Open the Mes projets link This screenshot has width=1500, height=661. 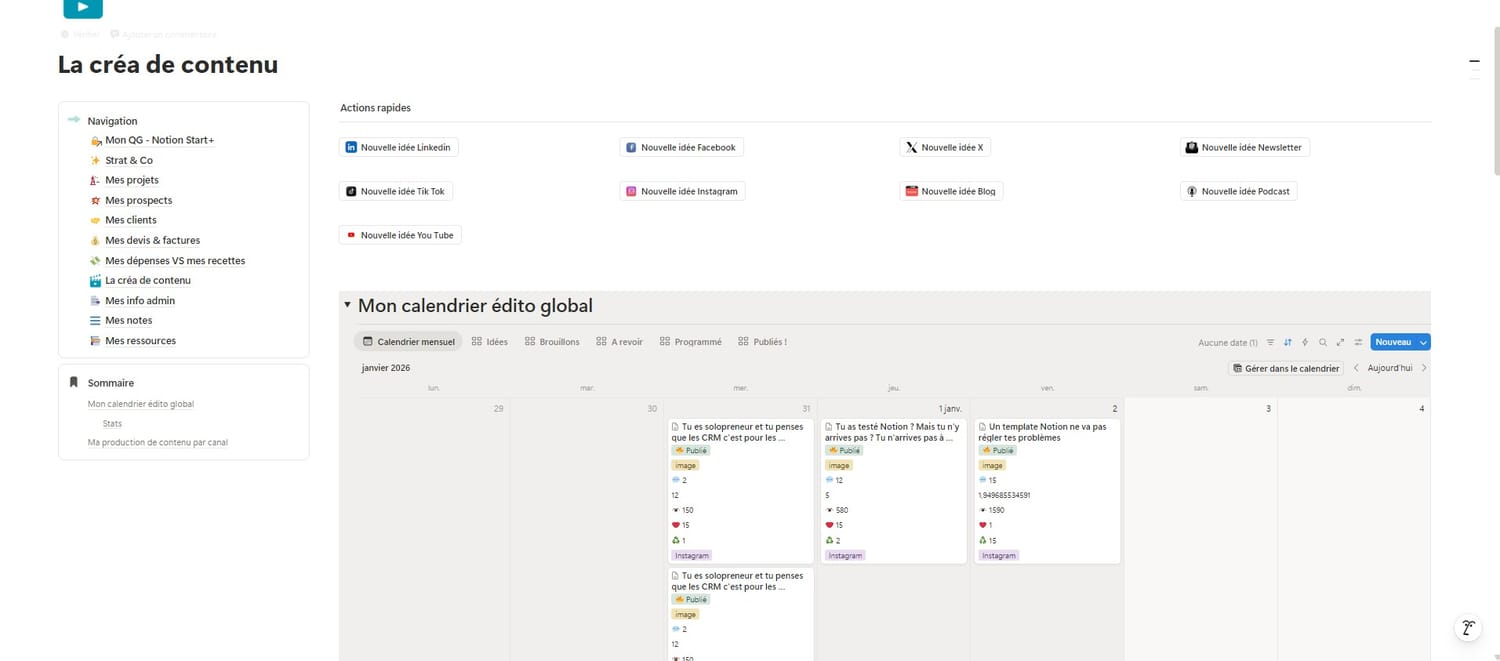pos(132,180)
